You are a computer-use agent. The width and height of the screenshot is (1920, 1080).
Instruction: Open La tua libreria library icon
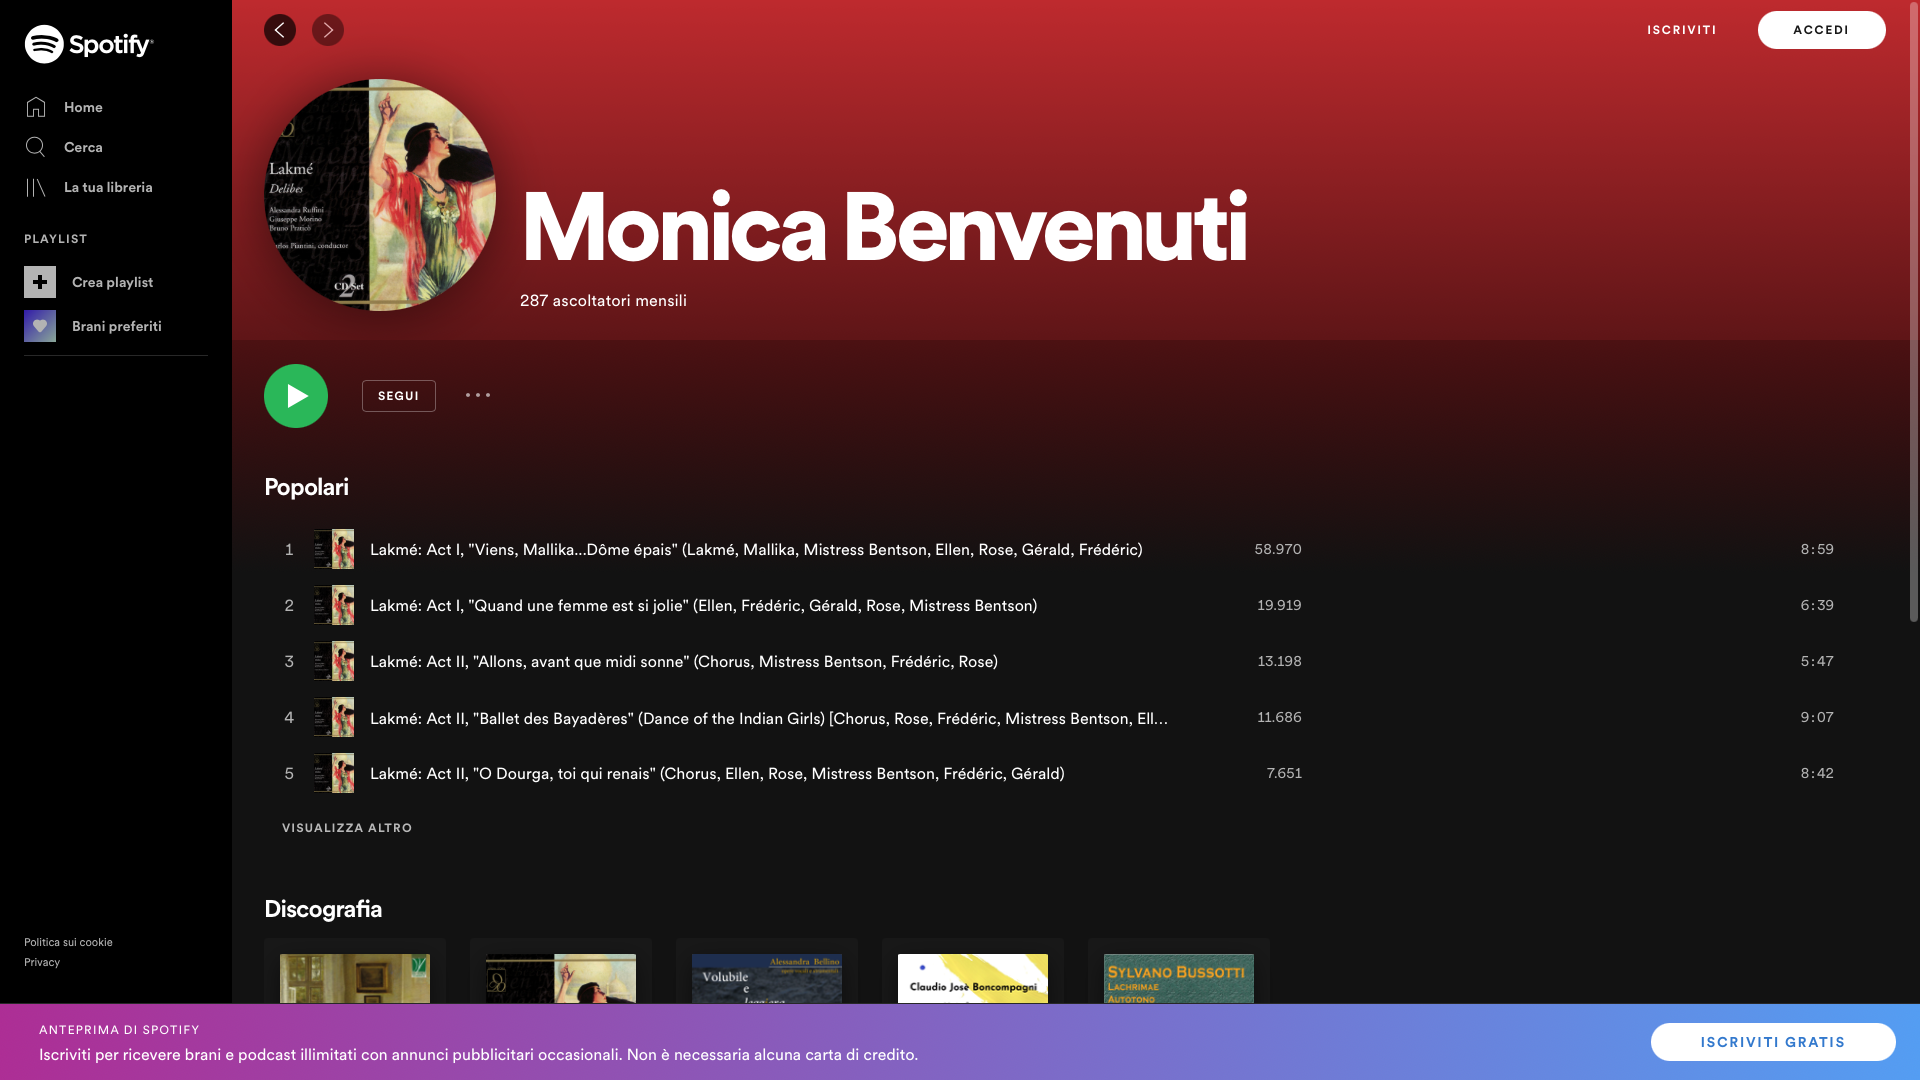[x=36, y=187]
